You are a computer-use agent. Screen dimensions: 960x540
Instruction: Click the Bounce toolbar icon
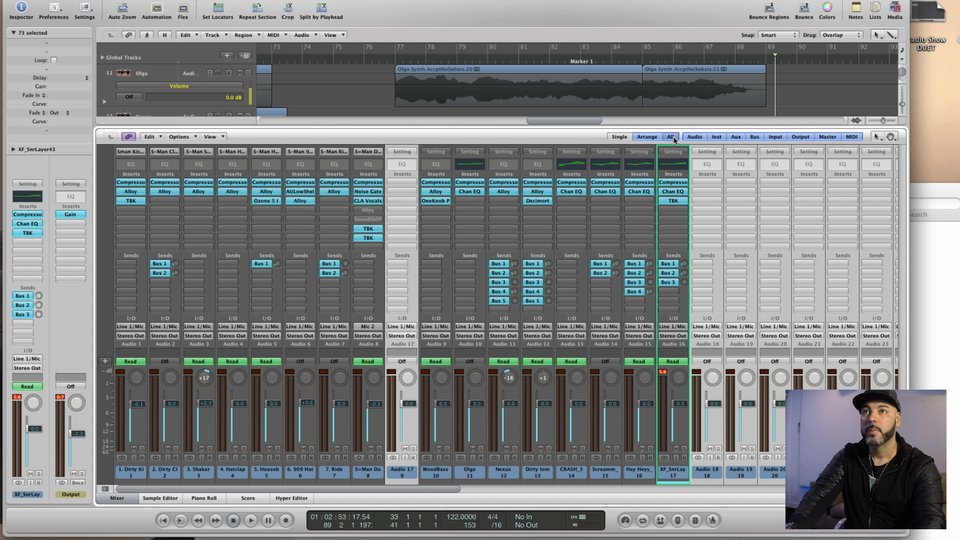point(804,9)
